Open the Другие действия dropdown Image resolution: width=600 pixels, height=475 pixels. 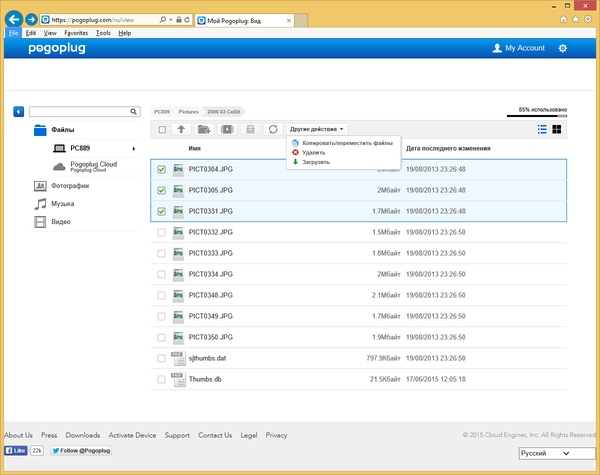(x=317, y=129)
